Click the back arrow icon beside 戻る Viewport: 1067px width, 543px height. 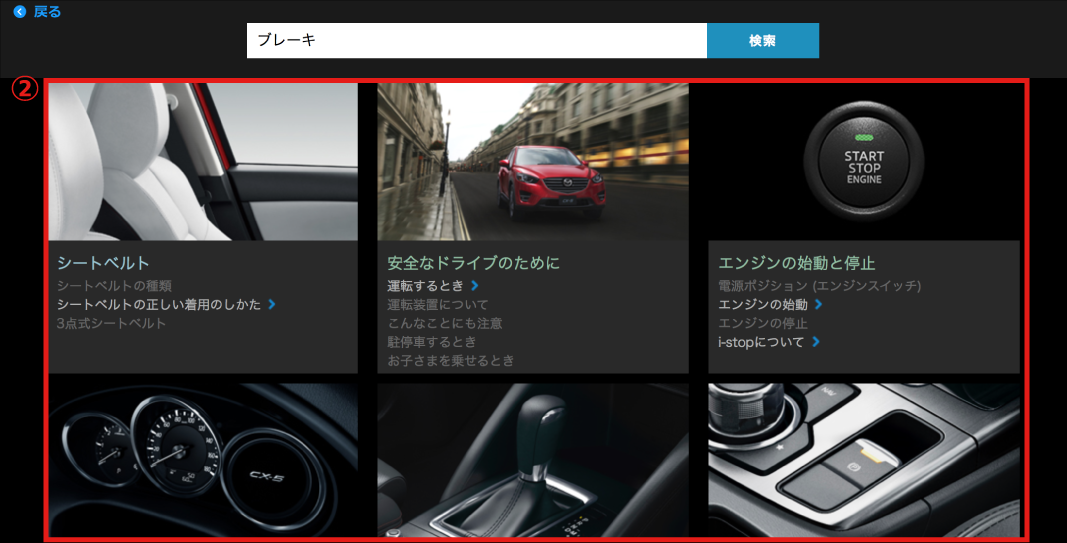[20, 12]
